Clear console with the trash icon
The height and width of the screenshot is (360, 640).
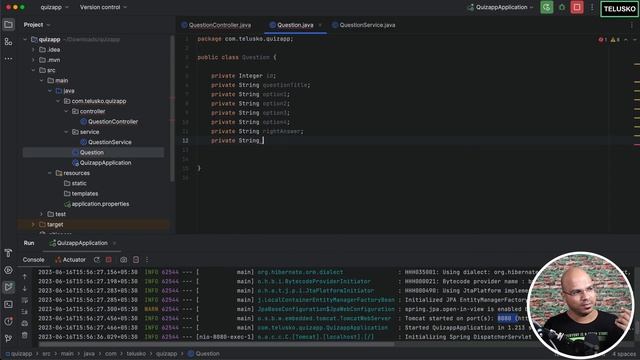24,336
